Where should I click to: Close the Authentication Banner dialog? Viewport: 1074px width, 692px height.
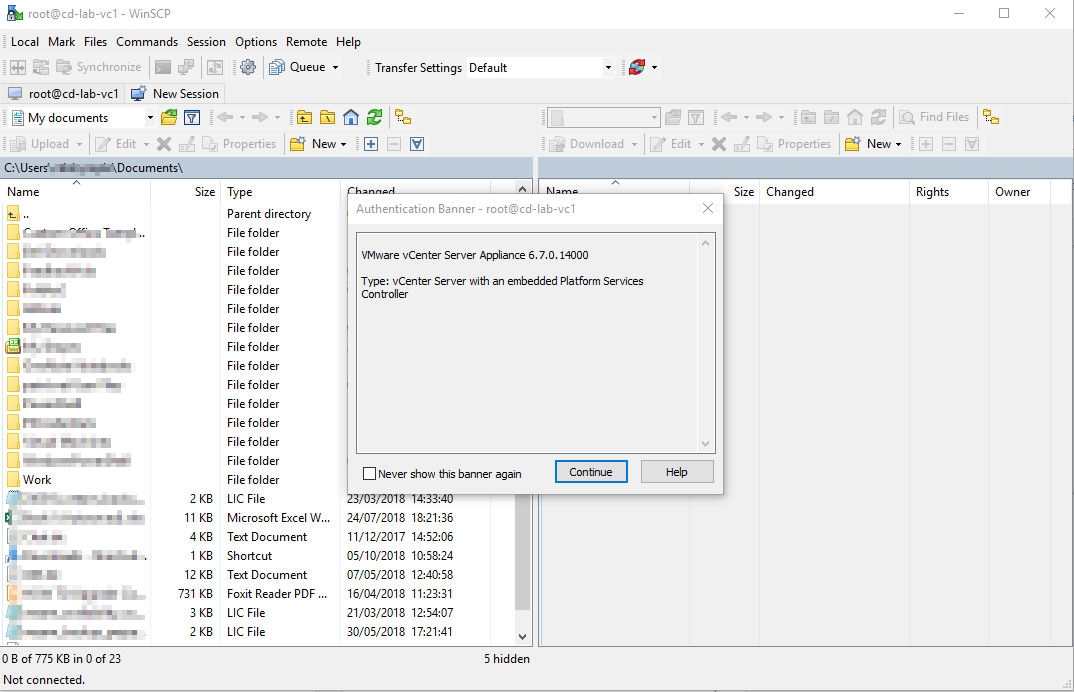(x=708, y=208)
